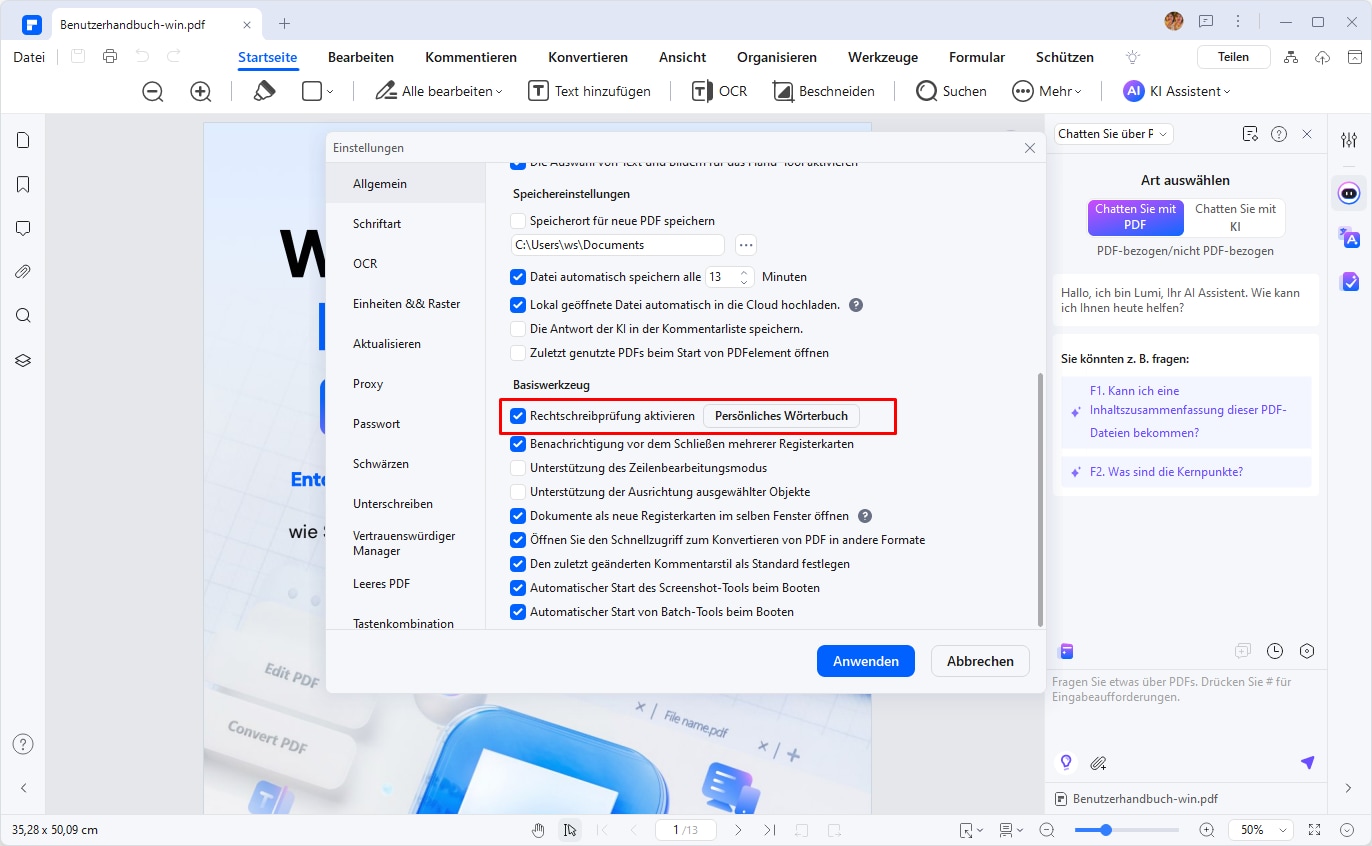This screenshot has height=846, width=1372.
Task: Toggle Lokal geöffnete Datei automatisch hochladen checkbox
Action: [518, 305]
